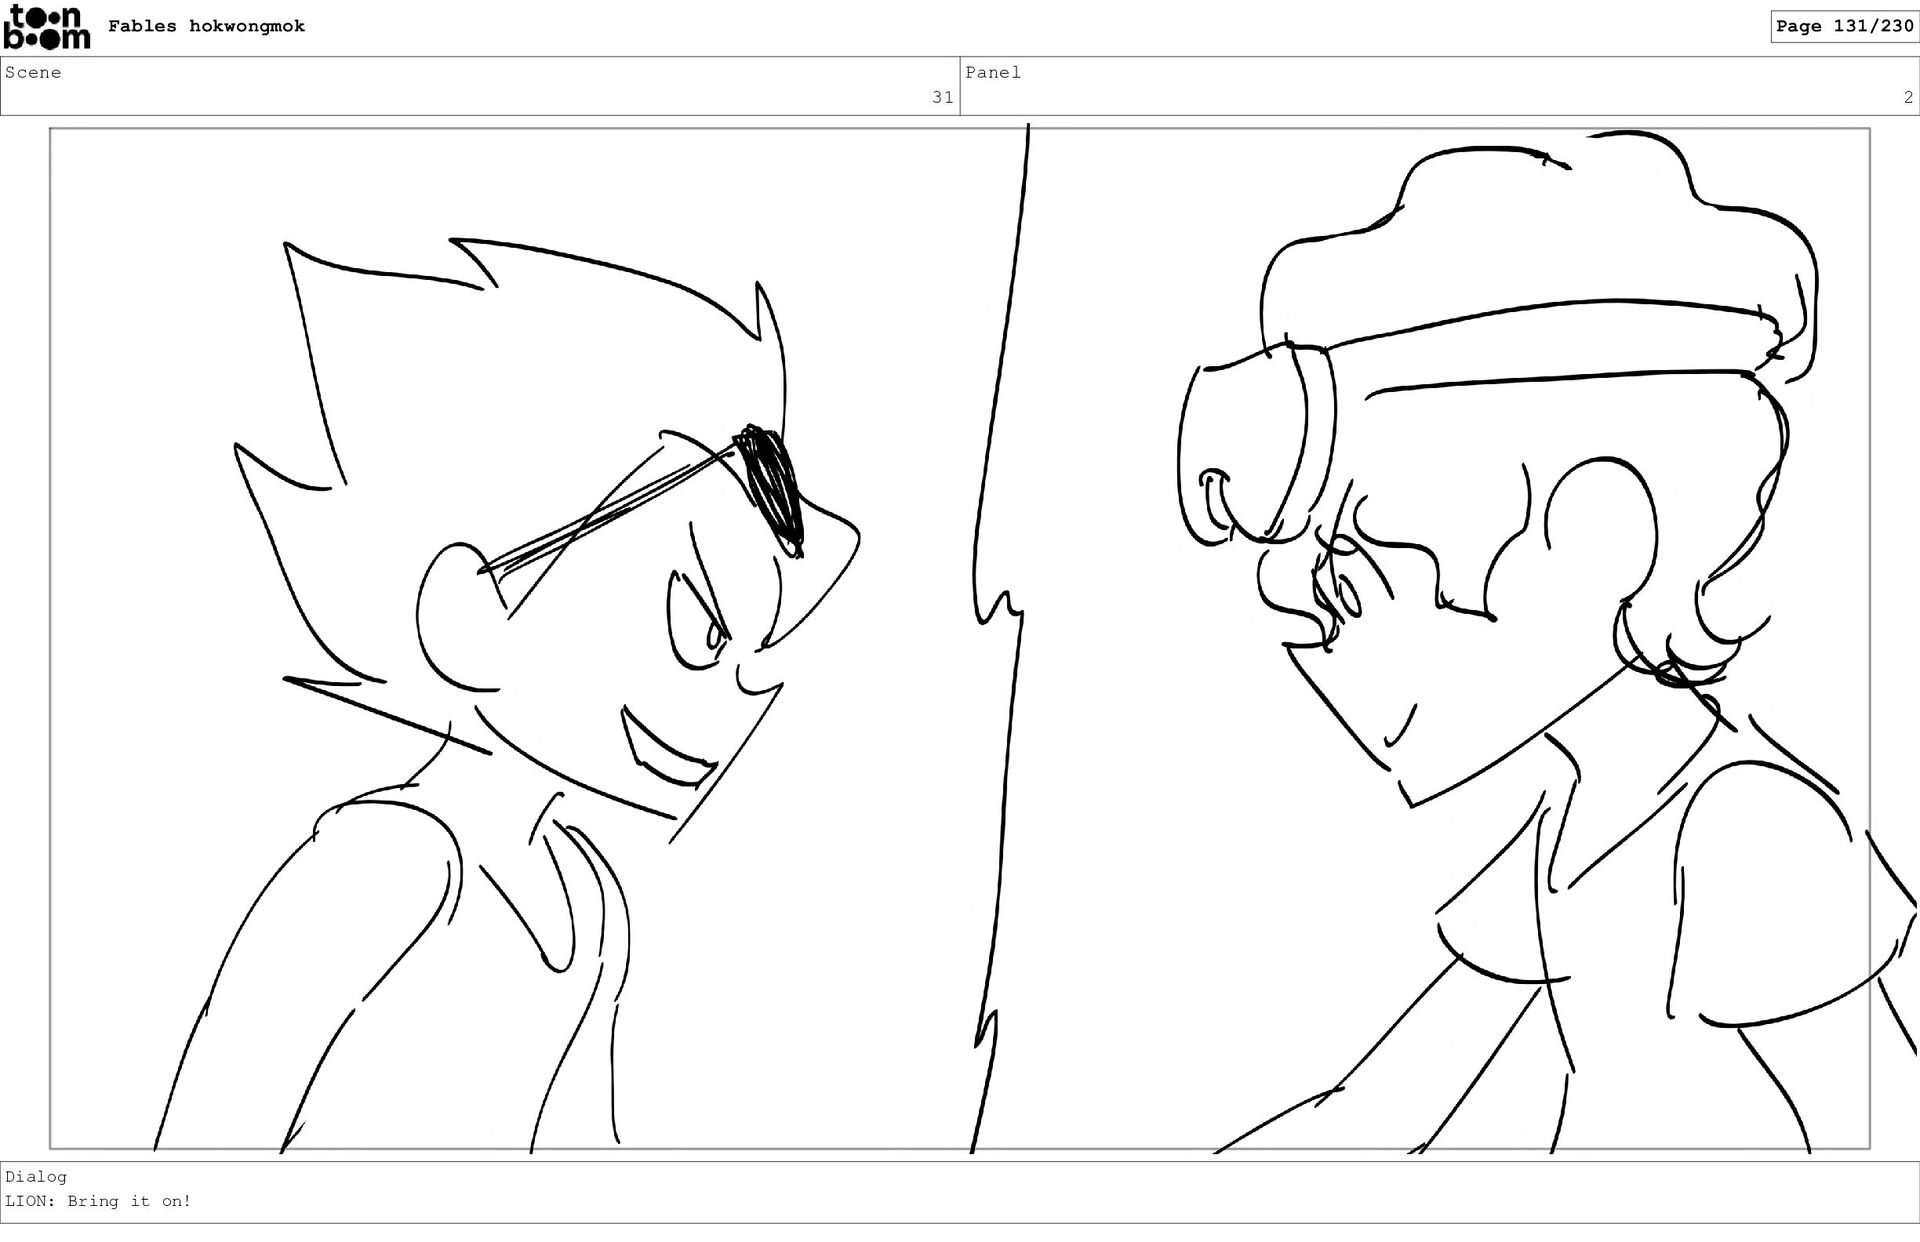
Task: Click the Dialog section label
Action: pyautogui.click(x=36, y=1177)
